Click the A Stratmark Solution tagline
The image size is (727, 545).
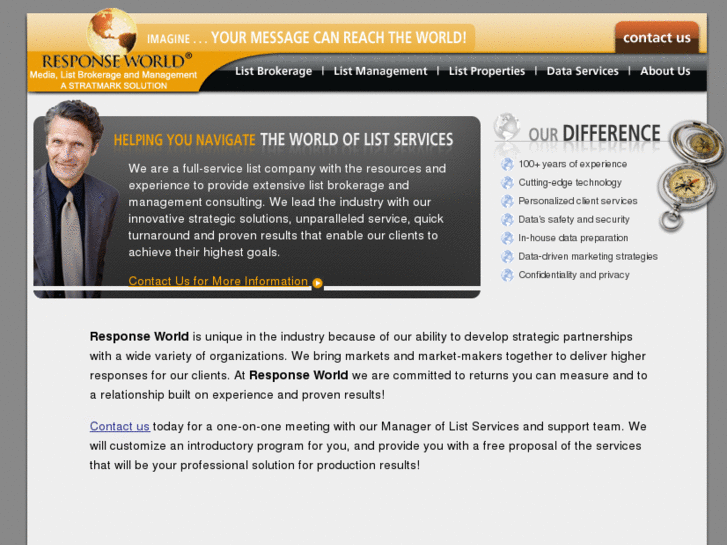click(x=114, y=86)
